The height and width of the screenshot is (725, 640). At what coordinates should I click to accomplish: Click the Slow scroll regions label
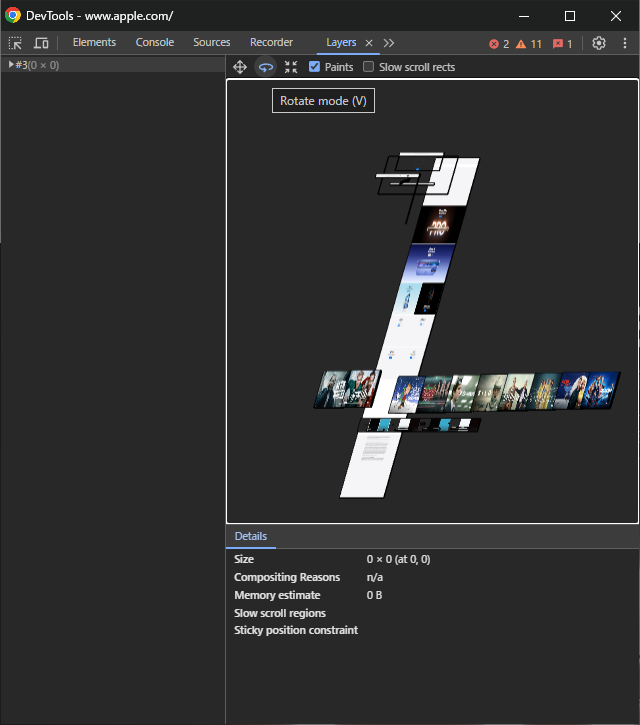pyautogui.click(x=280, y=613)
